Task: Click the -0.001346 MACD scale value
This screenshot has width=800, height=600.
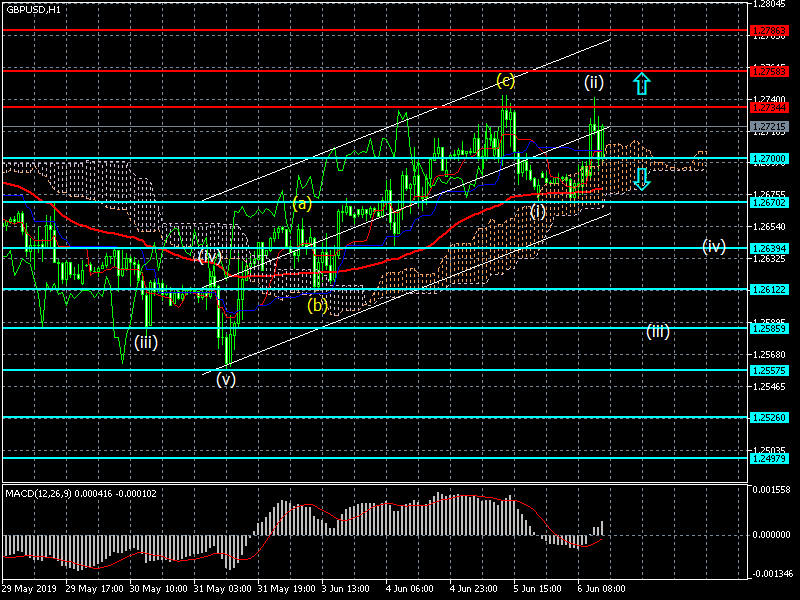Action: pos(770,574)
